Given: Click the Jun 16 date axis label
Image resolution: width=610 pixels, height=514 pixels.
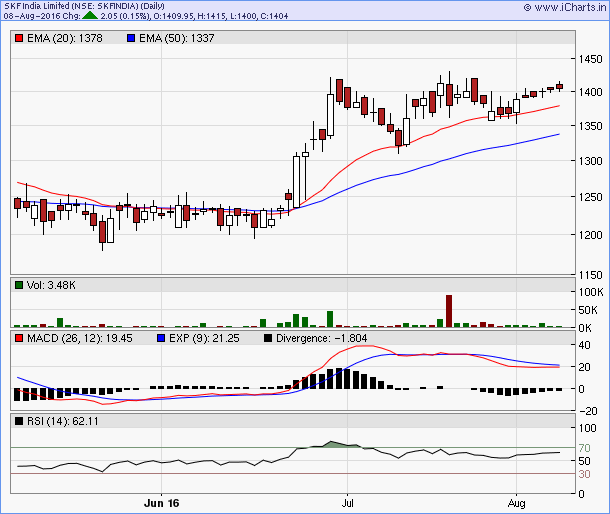Looking at the screenshot, I should (161, 503).
